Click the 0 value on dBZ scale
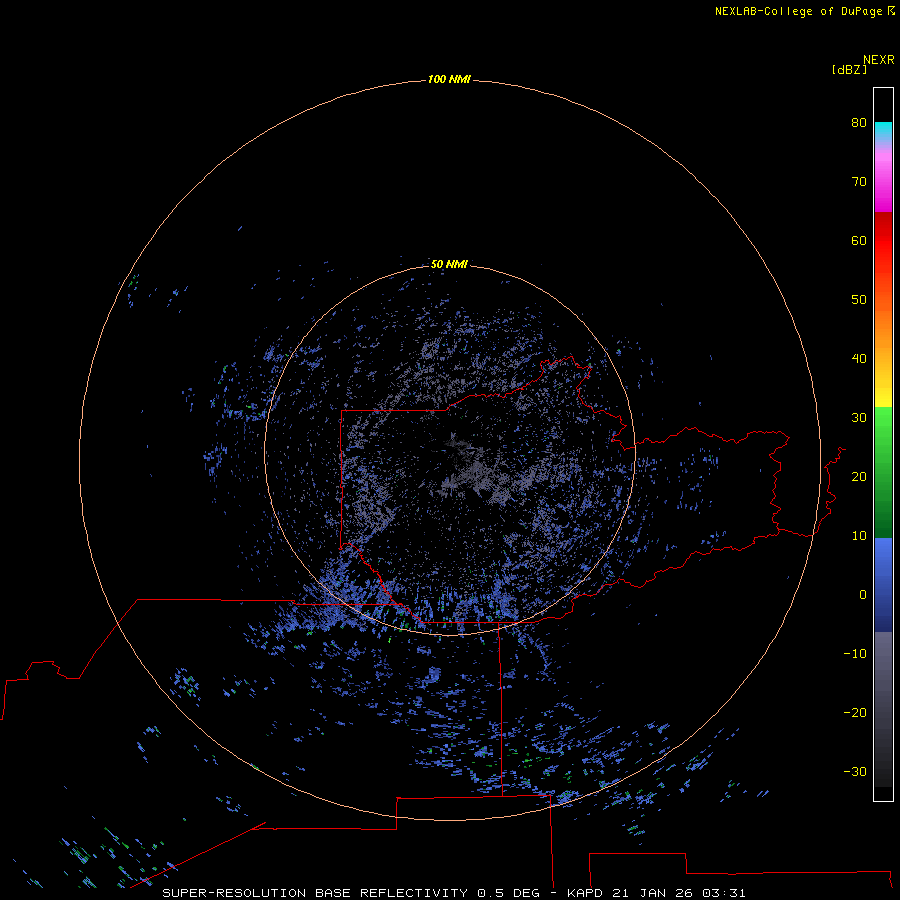This screenshot has height=900, width=900. (863, 595)
